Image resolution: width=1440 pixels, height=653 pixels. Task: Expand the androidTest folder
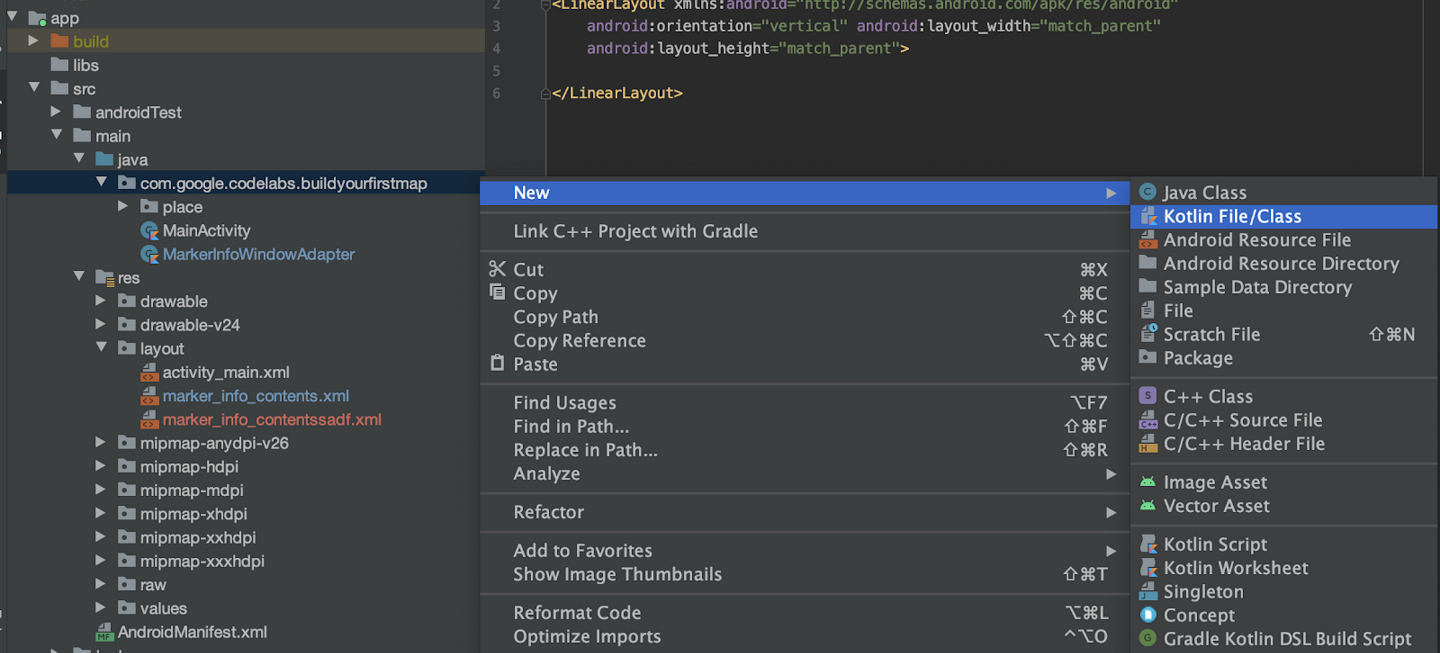pos(57,112)
